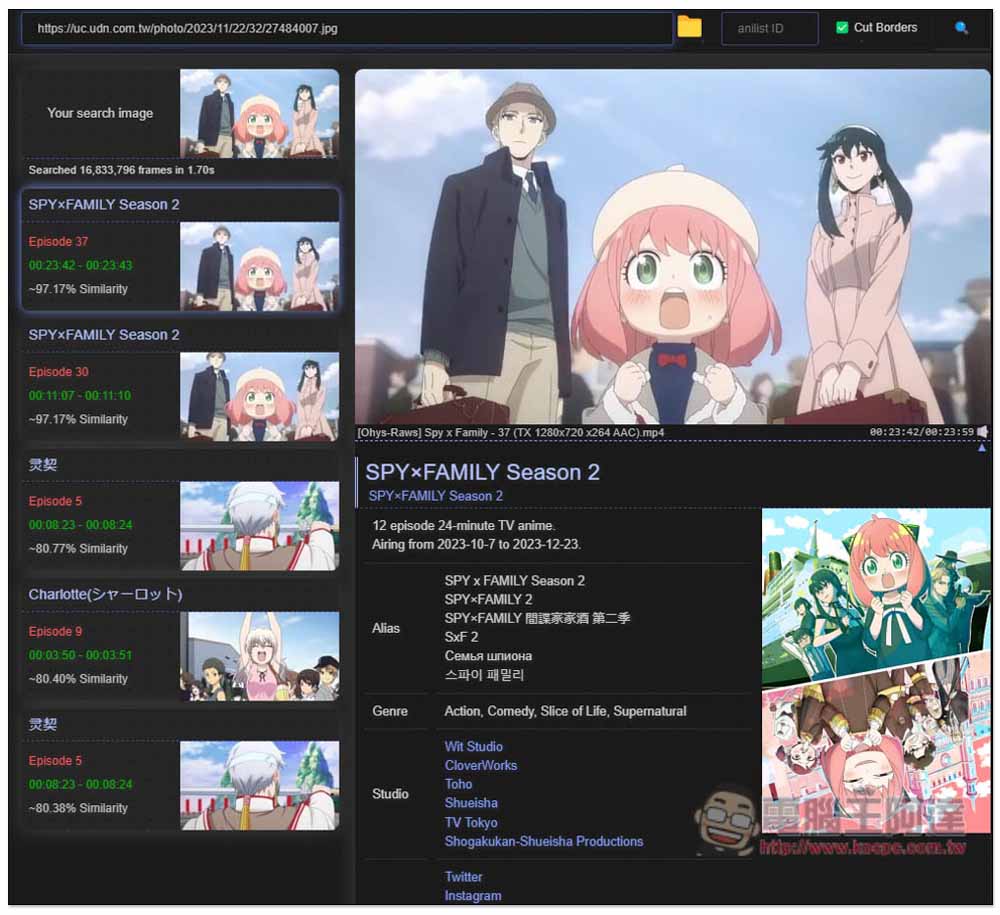Image resolution: width=1000 pixels, height=915 pixels.
Task: Select the SPY×FAMILY Season 2 Episode 37 result
Action: click(x=180, y=249)
